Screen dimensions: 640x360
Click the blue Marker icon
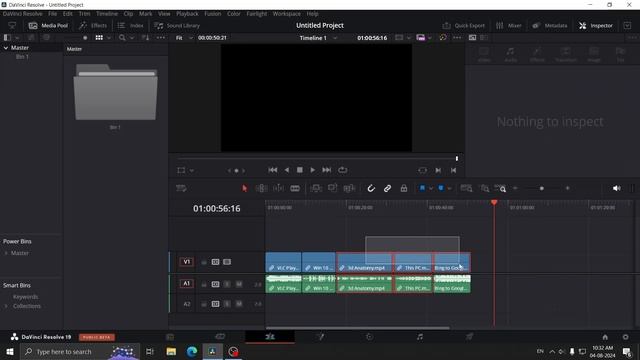[441, 188]
